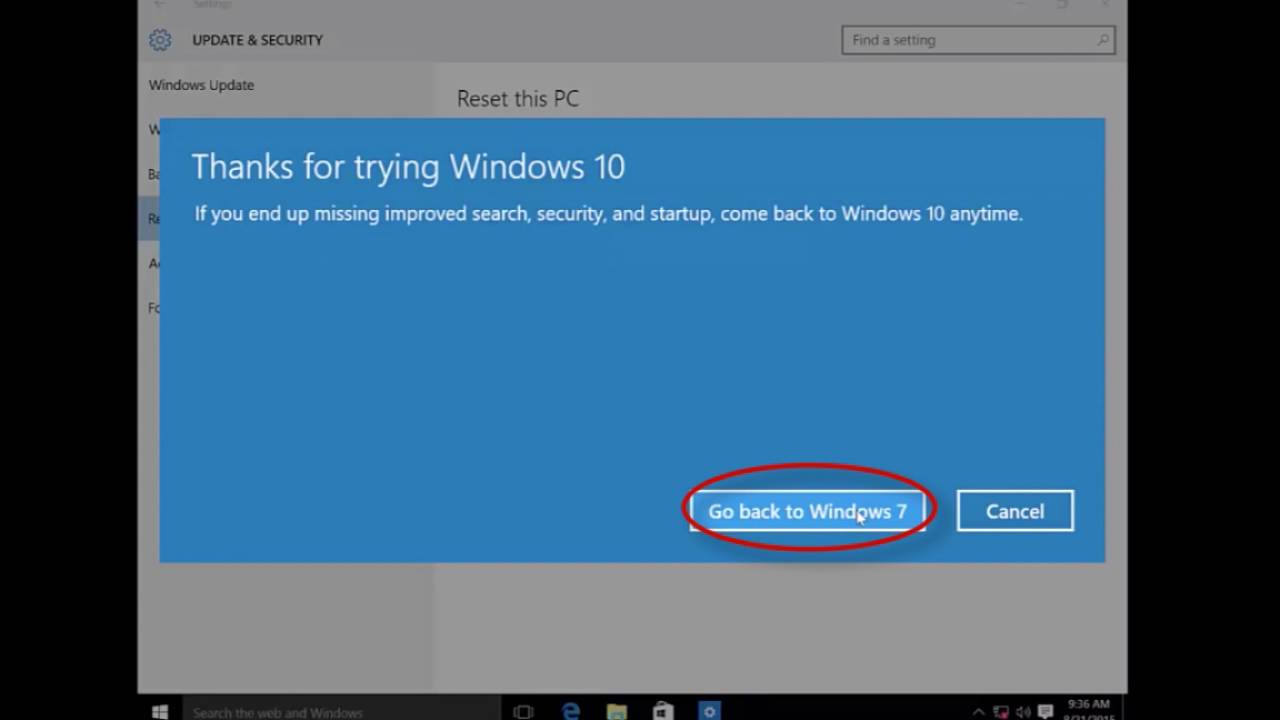Click the Go back to Windows 7 button
1280x720 pixels.
click(x=807, y=511)
